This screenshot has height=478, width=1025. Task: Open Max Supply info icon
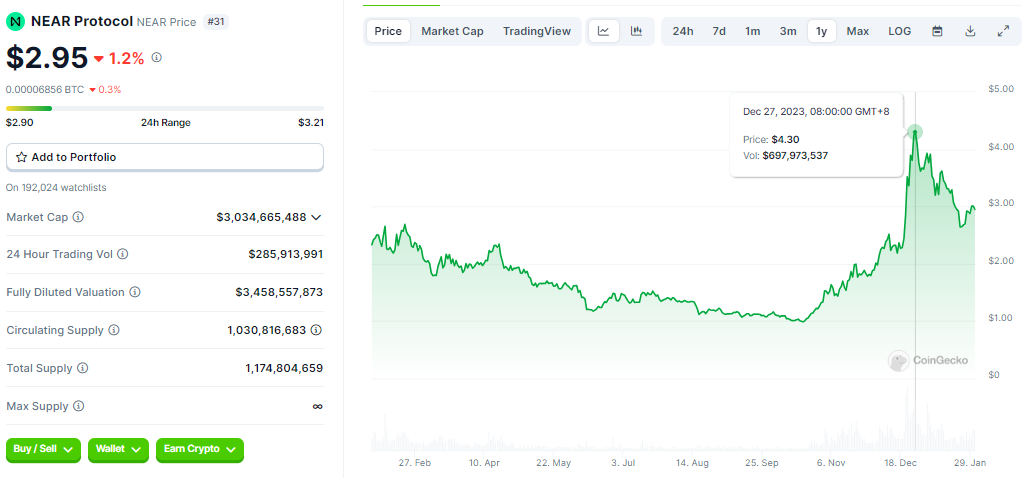(x=78, y=406)
